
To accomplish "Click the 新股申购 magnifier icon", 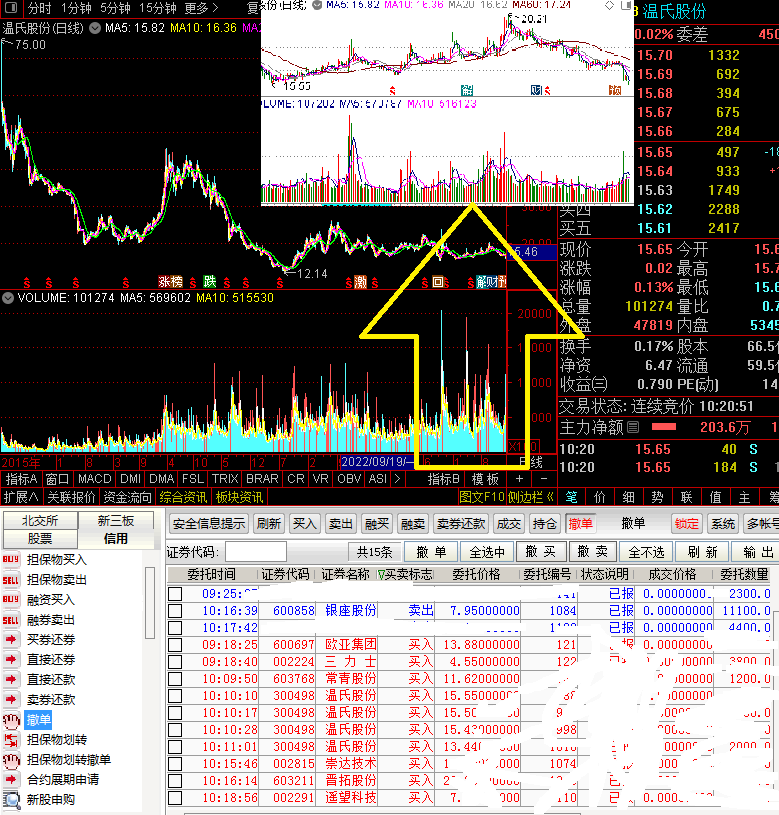I will pyautogui.click(x=11, y=799).
